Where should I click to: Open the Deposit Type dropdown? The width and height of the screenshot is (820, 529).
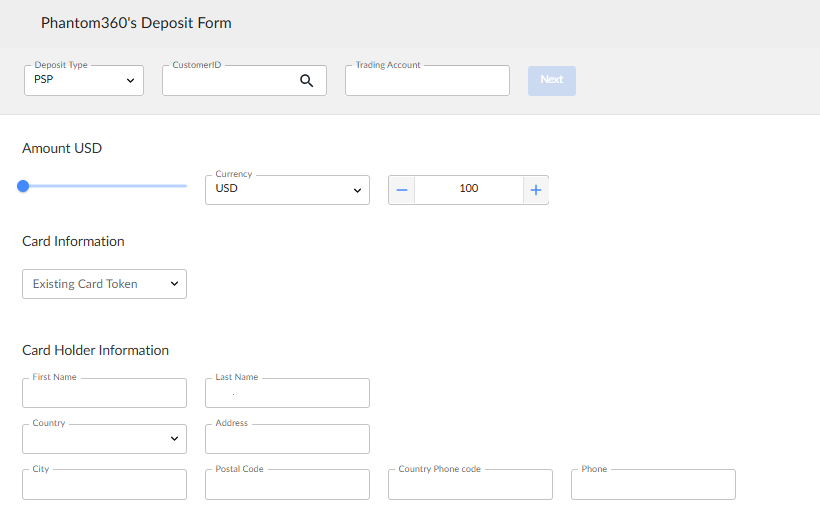click(84, 81)
